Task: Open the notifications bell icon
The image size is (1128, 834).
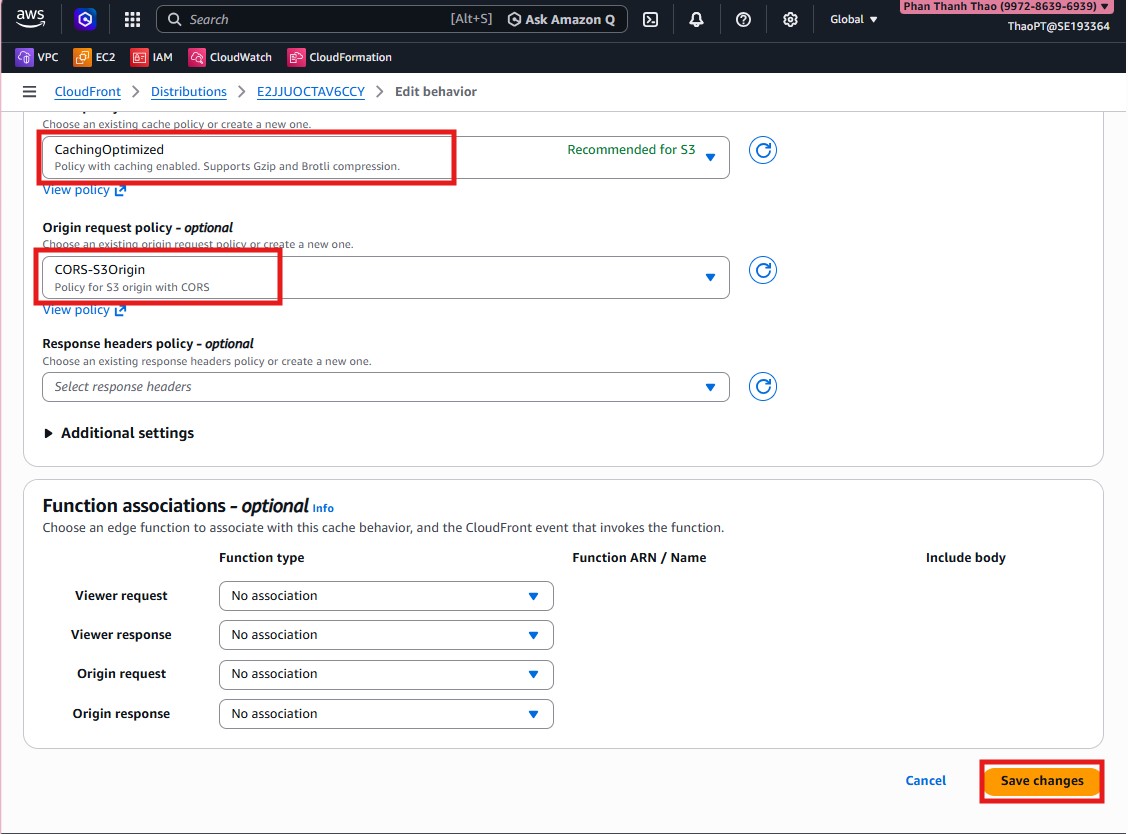Action: pos(696,19)
